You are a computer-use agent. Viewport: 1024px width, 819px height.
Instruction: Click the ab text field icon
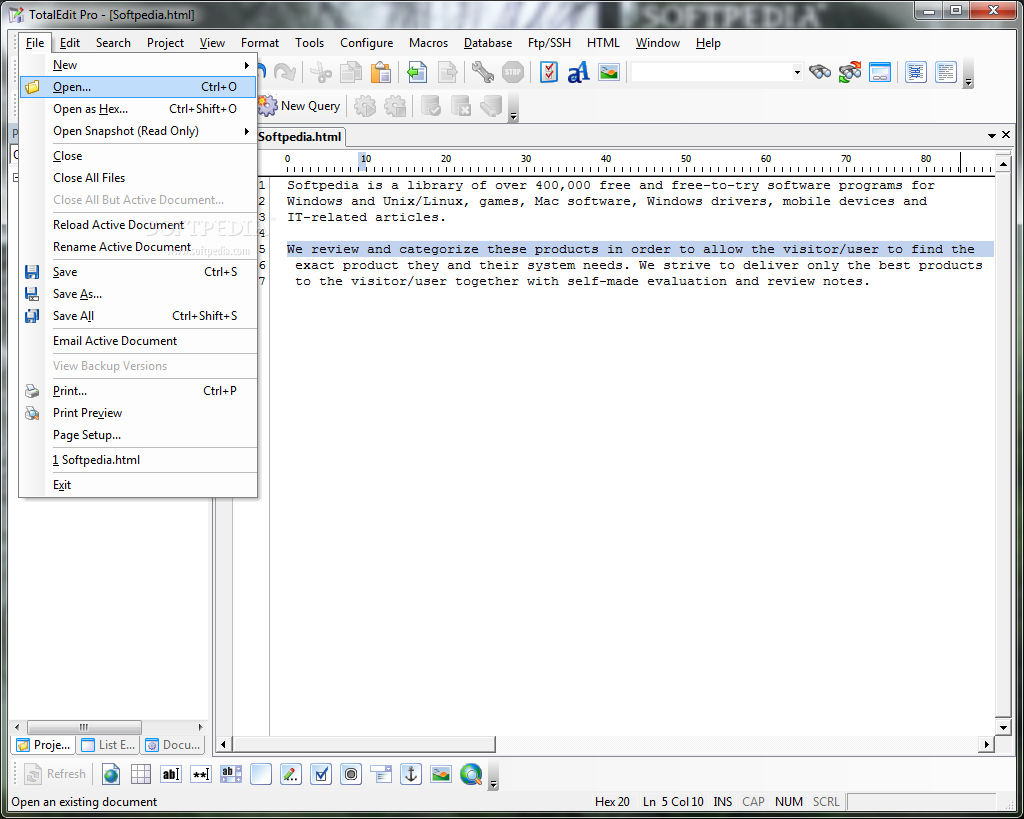click(x=170, y=774)
